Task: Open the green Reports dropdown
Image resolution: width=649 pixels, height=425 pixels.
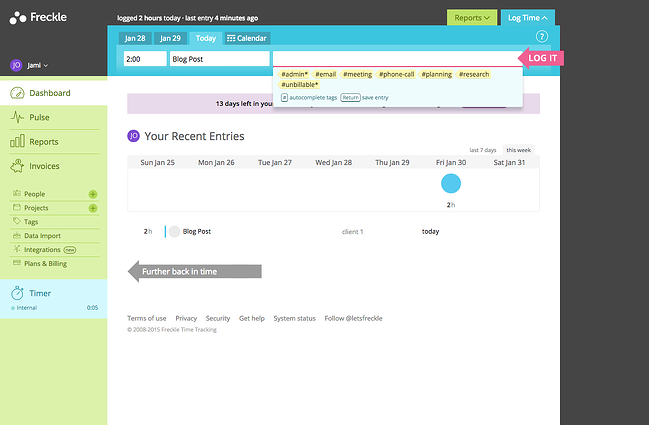Action: pos(471,17)
